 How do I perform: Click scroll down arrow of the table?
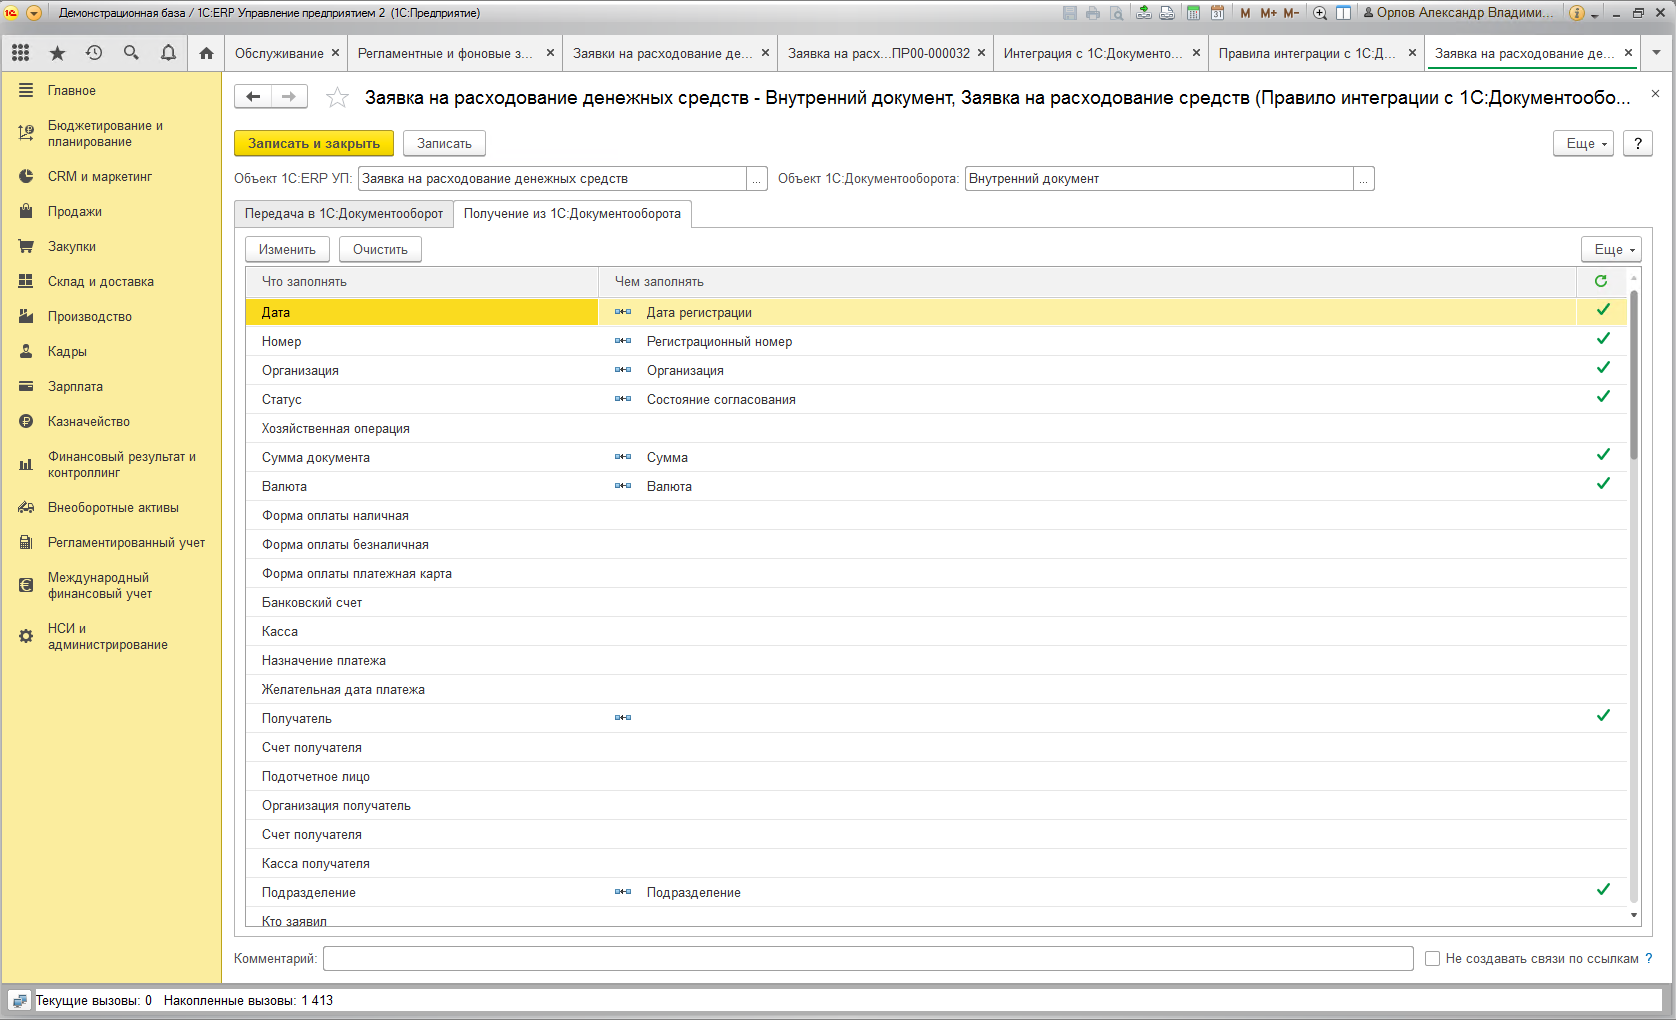tap(1634, 915)
